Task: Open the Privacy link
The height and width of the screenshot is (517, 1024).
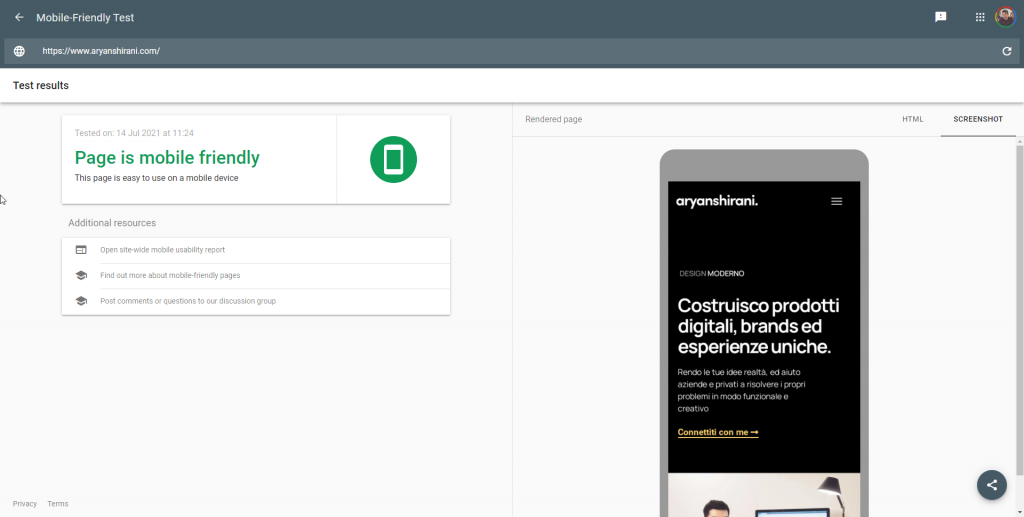Action: click(x=25, y=504)
